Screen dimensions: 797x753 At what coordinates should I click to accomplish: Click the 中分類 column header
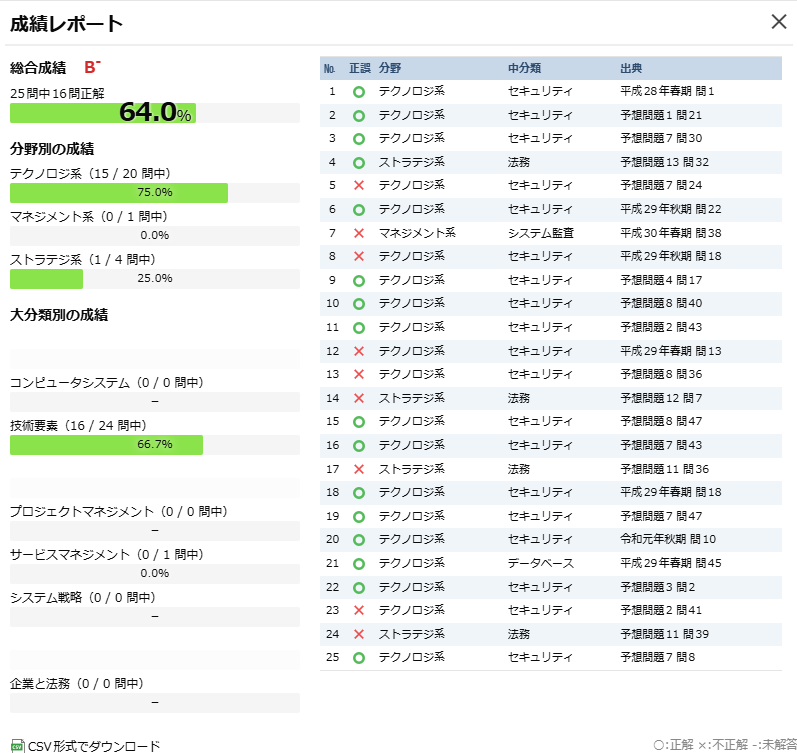pyautogui.click(x=524, y=68)
